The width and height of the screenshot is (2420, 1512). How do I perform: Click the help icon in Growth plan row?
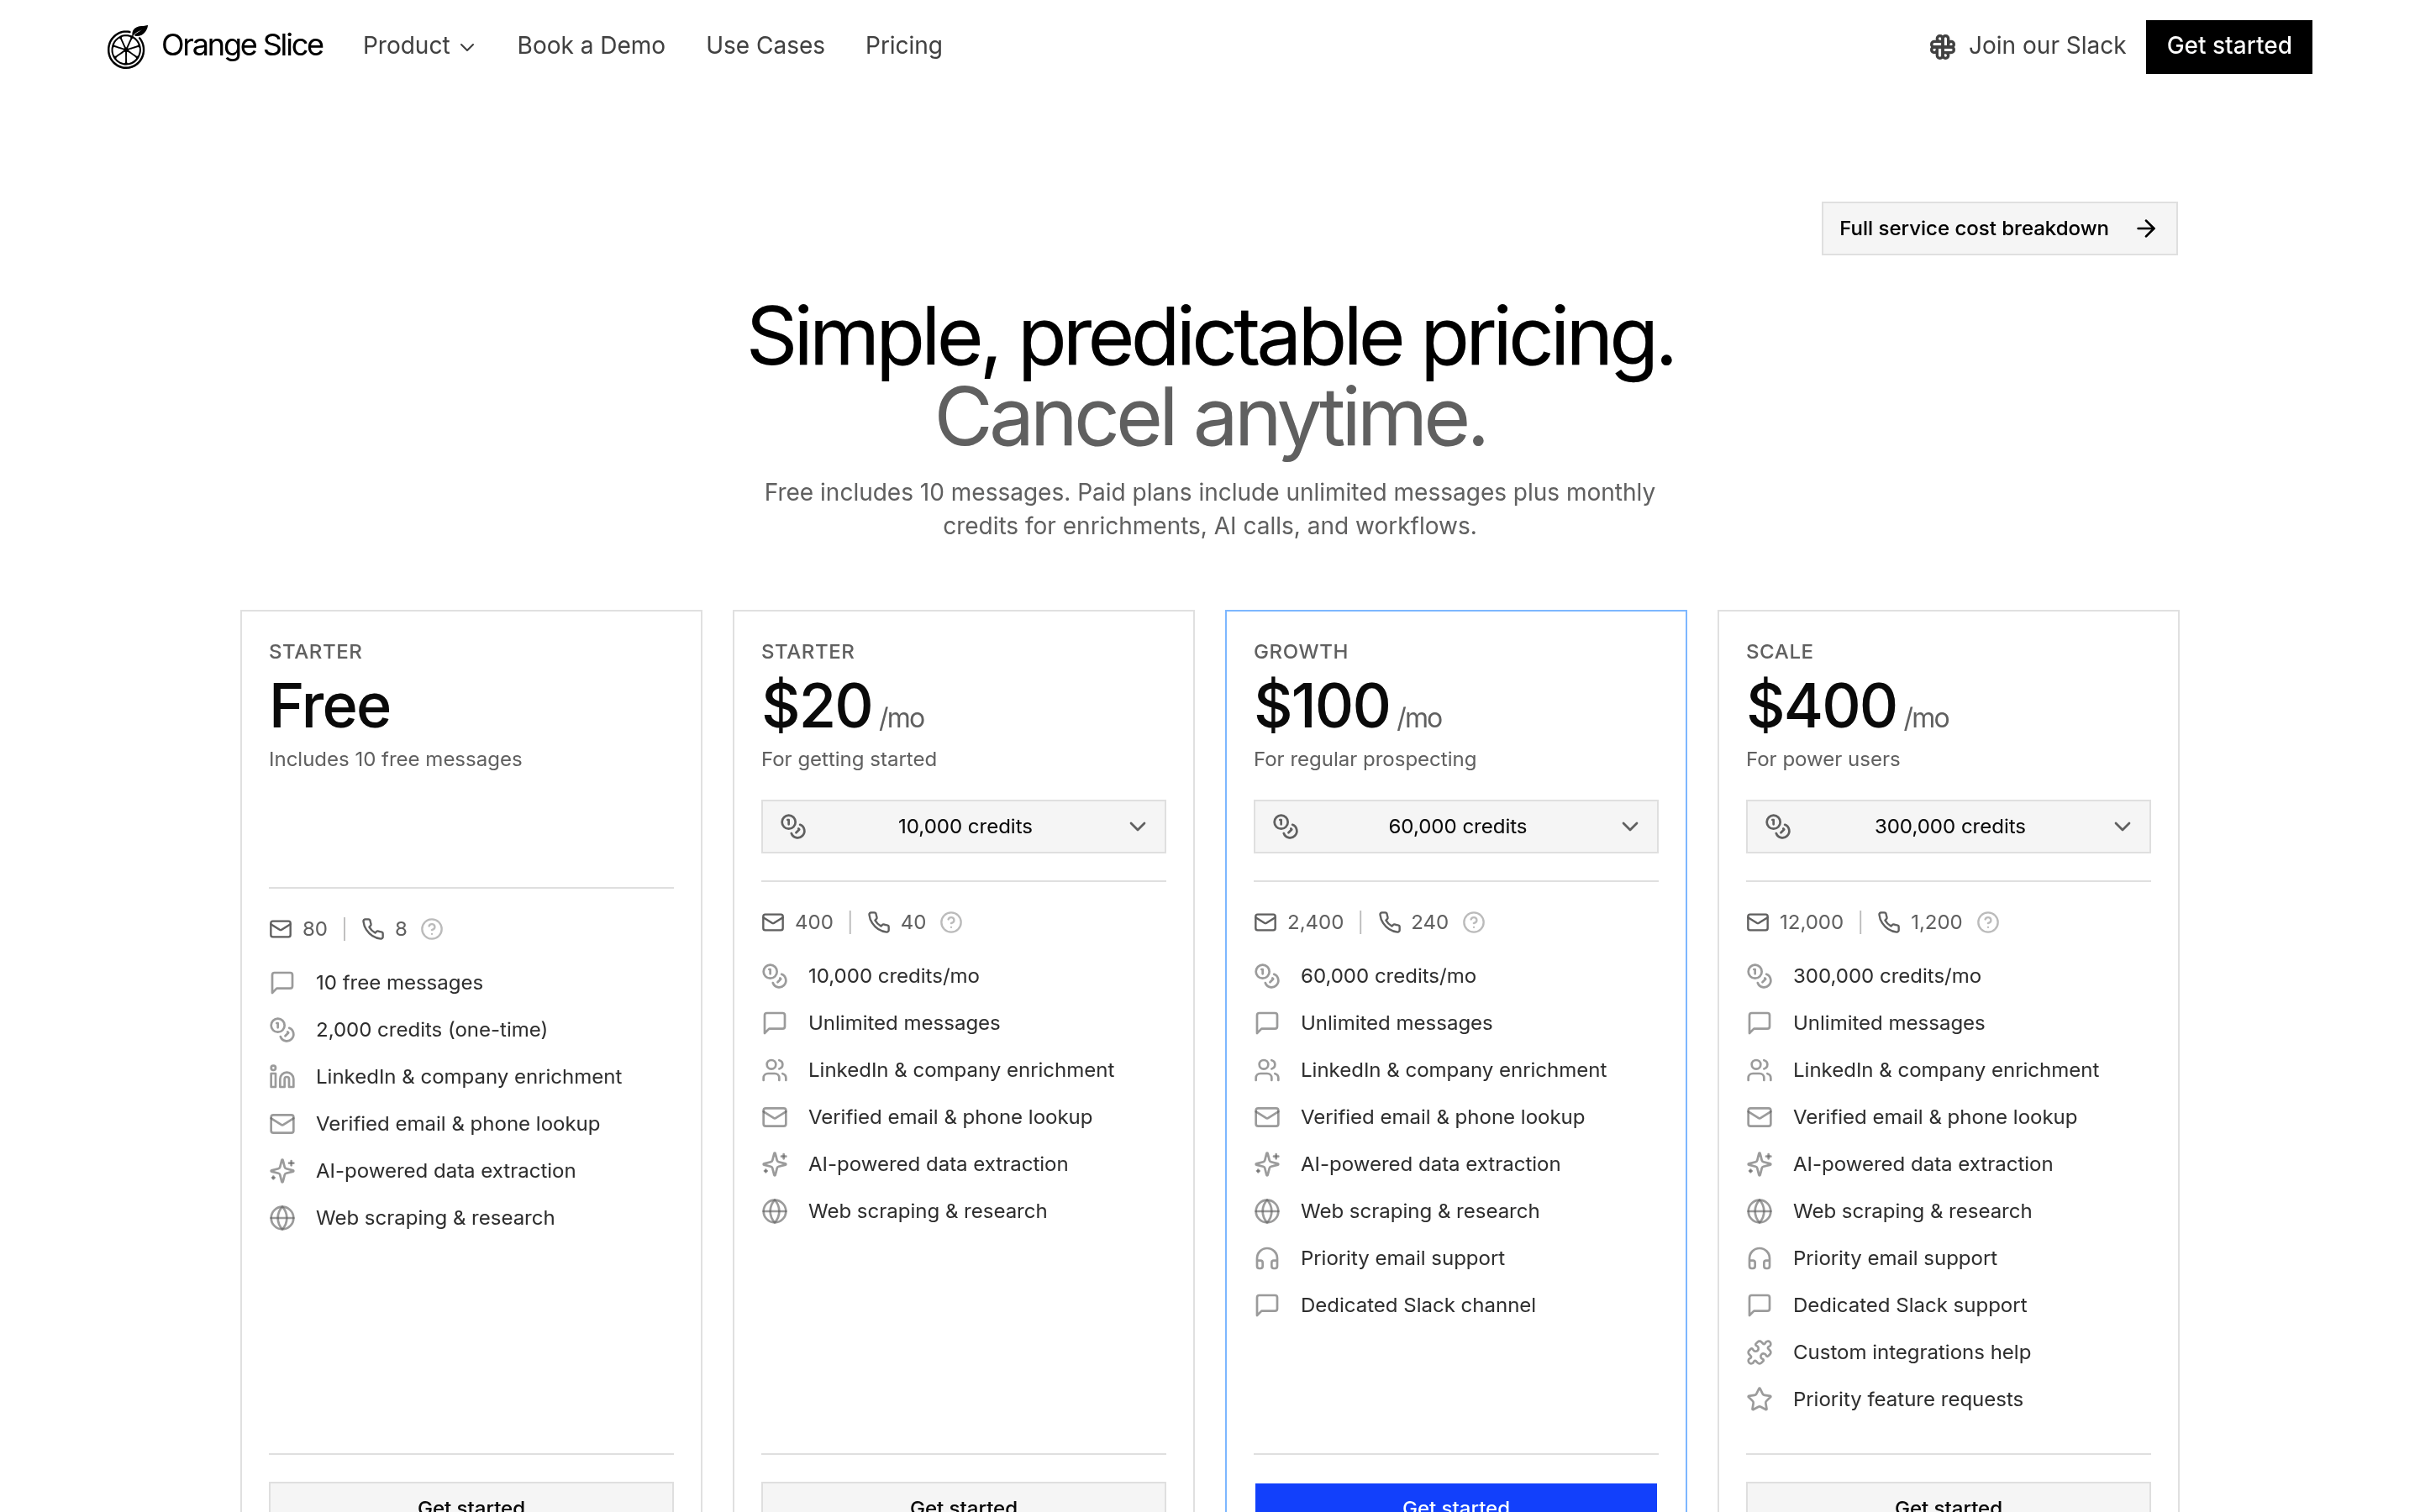(1473, 922)
